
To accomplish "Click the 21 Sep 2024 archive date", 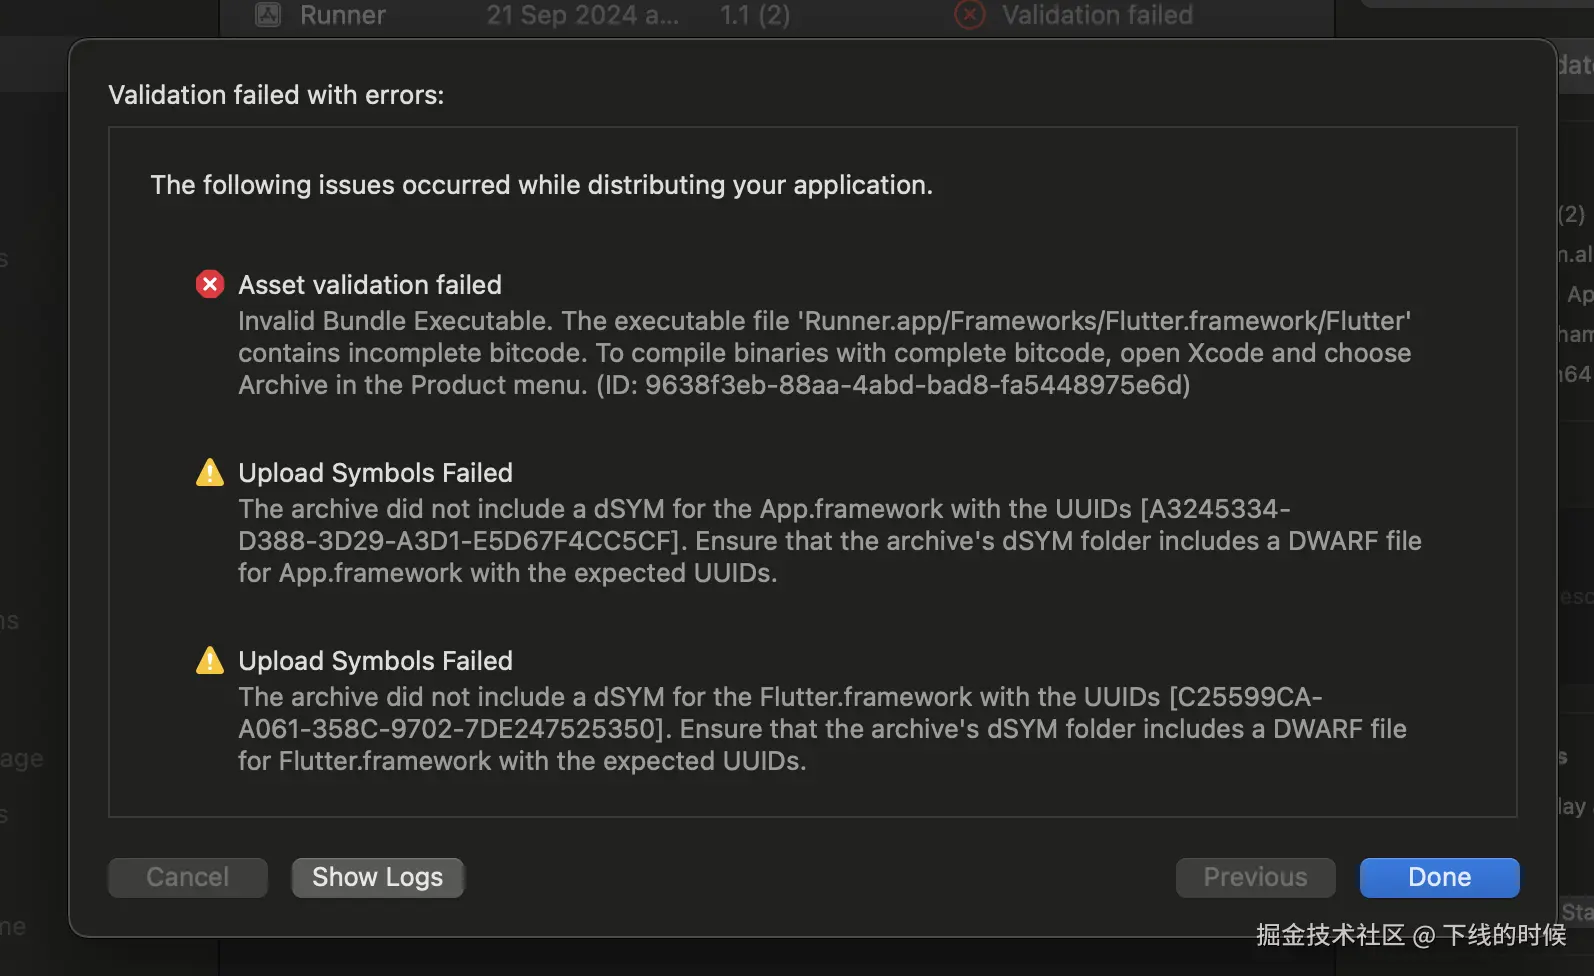I will point(582,15).
